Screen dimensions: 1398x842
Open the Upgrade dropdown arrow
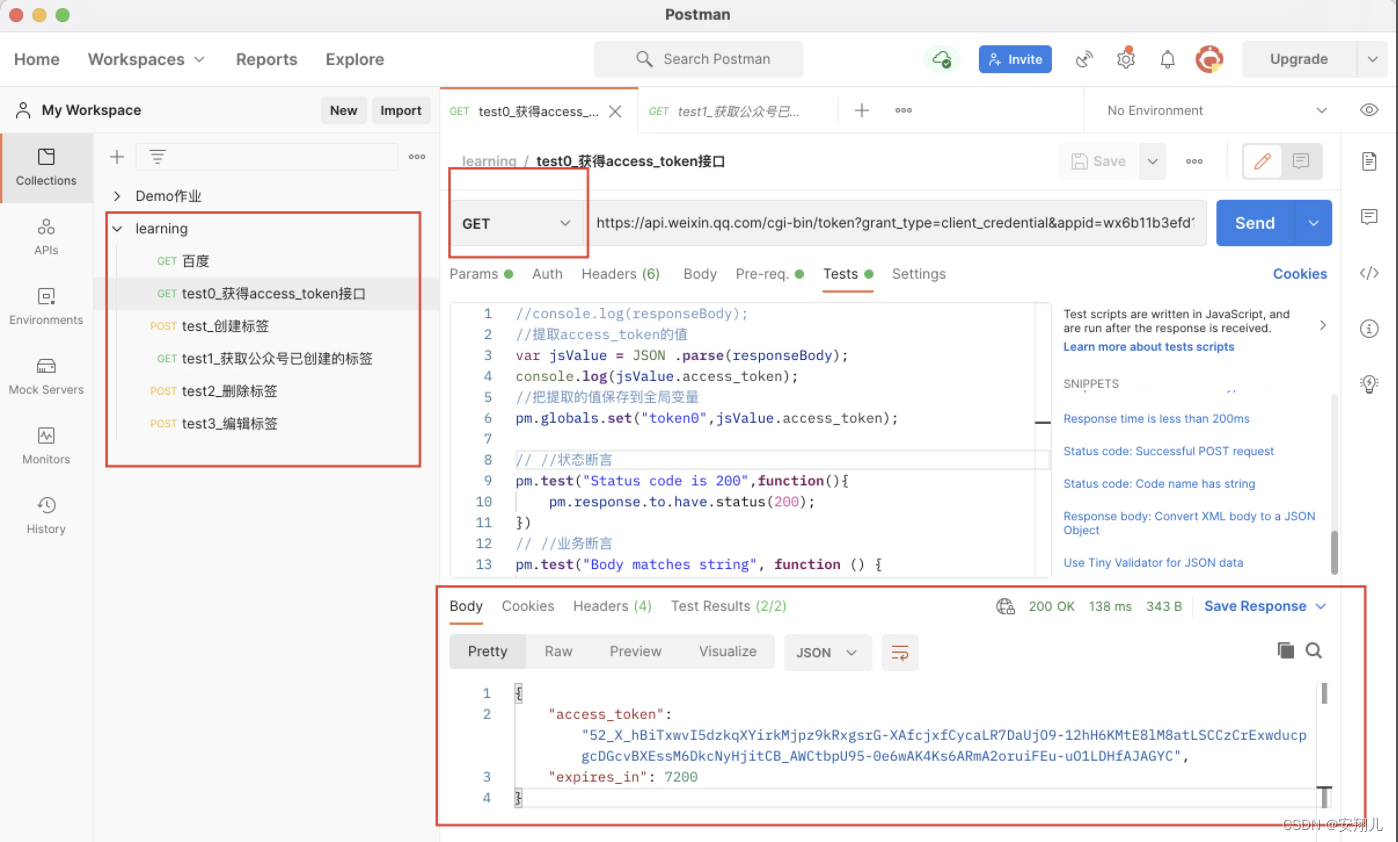coord(1371,59)
